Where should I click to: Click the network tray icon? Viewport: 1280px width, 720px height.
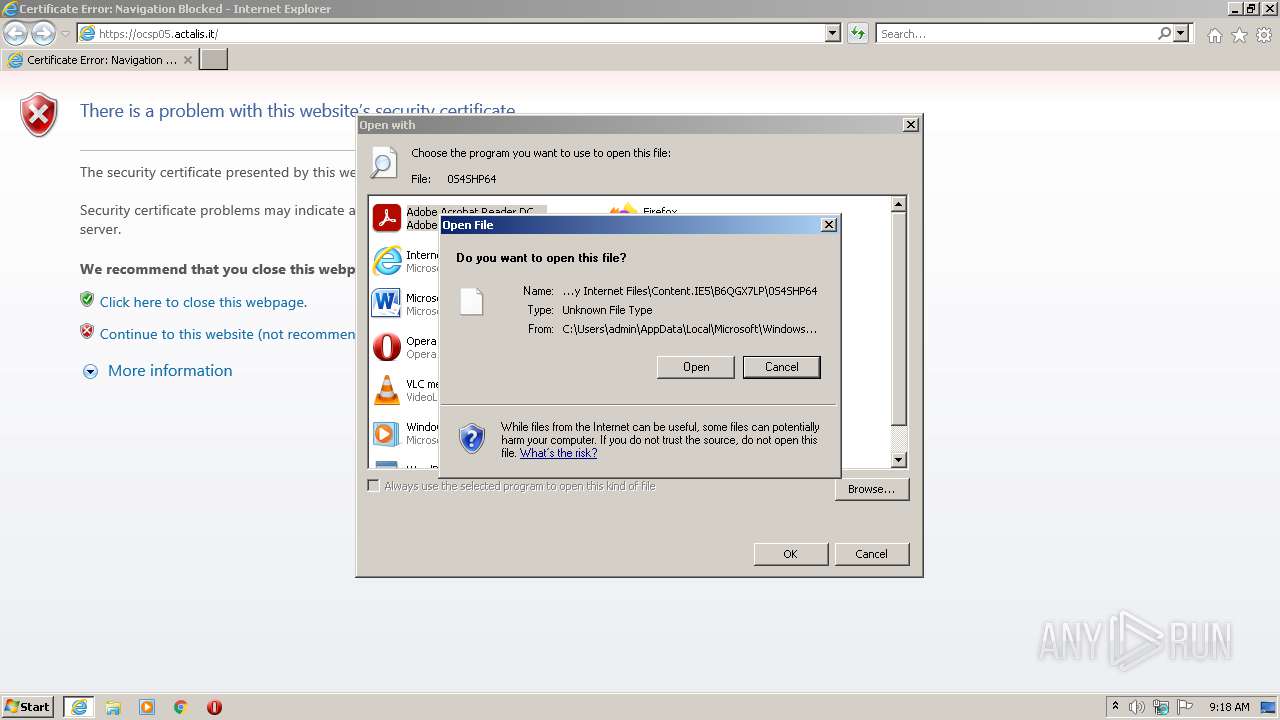[1161, 707]
